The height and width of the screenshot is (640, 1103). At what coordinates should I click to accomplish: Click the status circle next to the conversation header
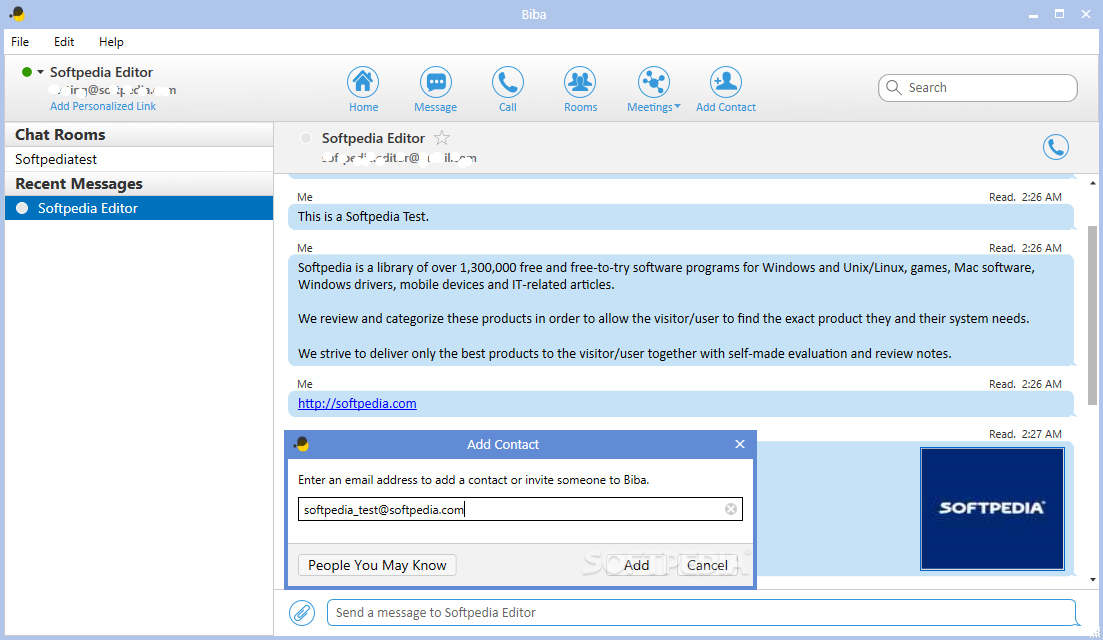coord(305,138)
